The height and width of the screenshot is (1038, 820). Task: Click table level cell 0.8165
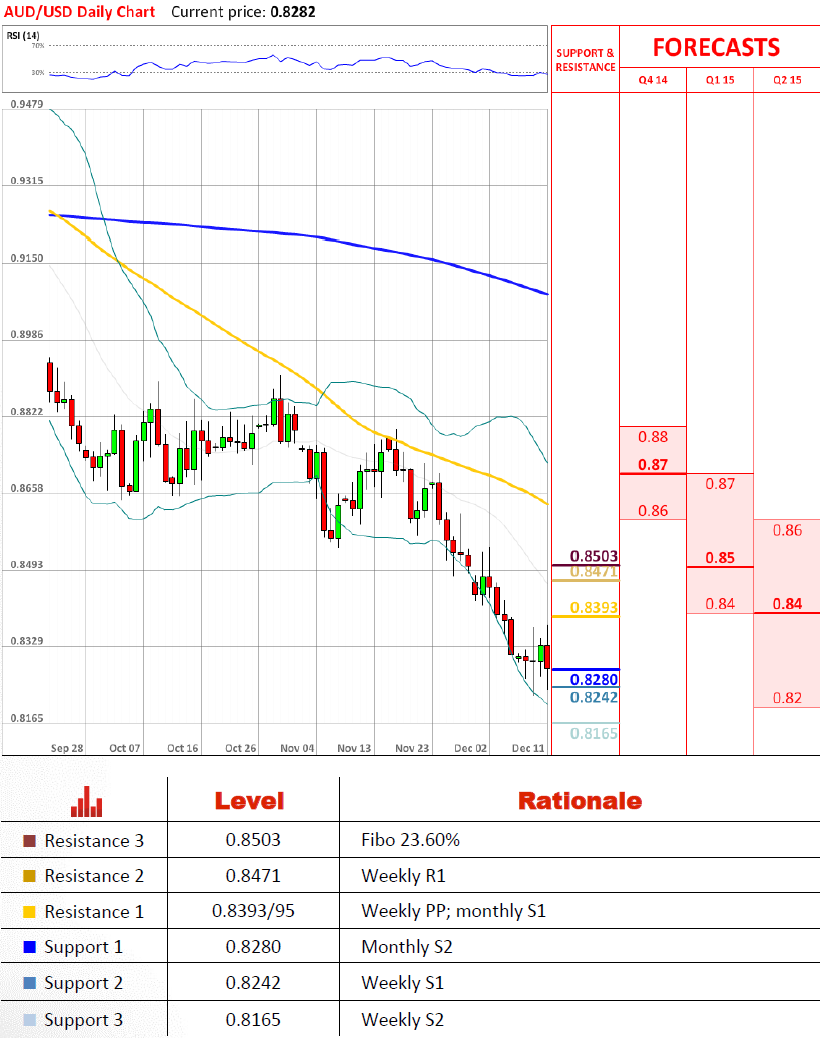tap(253, 1019)
